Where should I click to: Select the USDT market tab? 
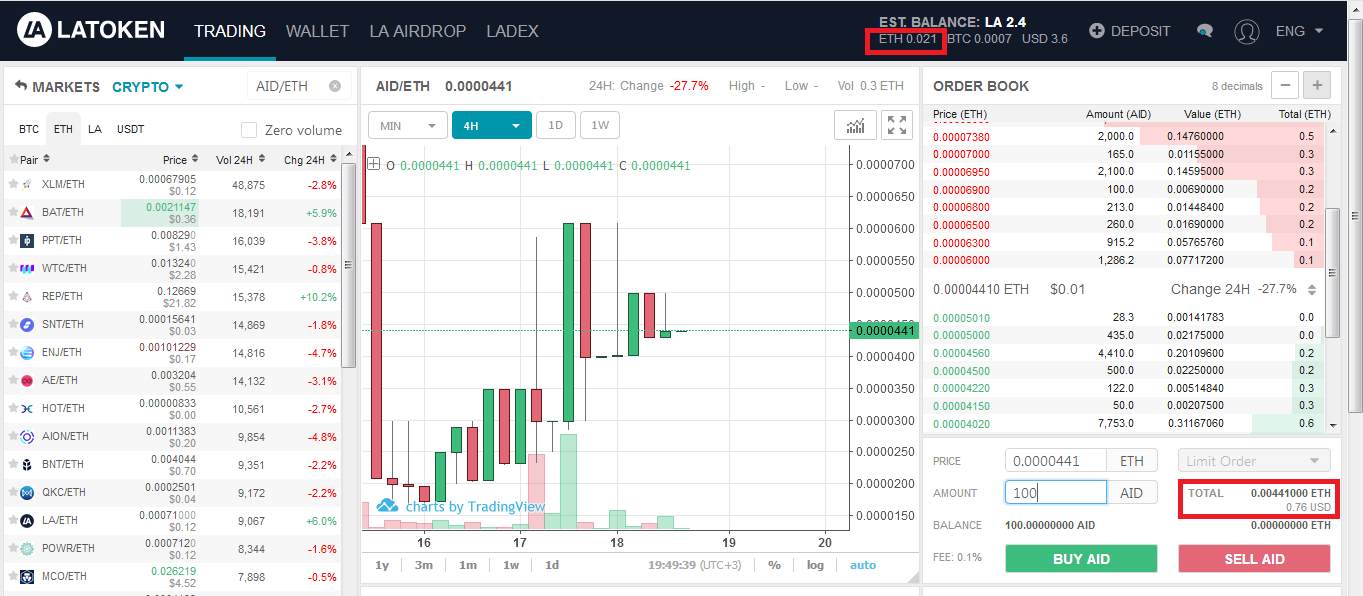[130, 130]
